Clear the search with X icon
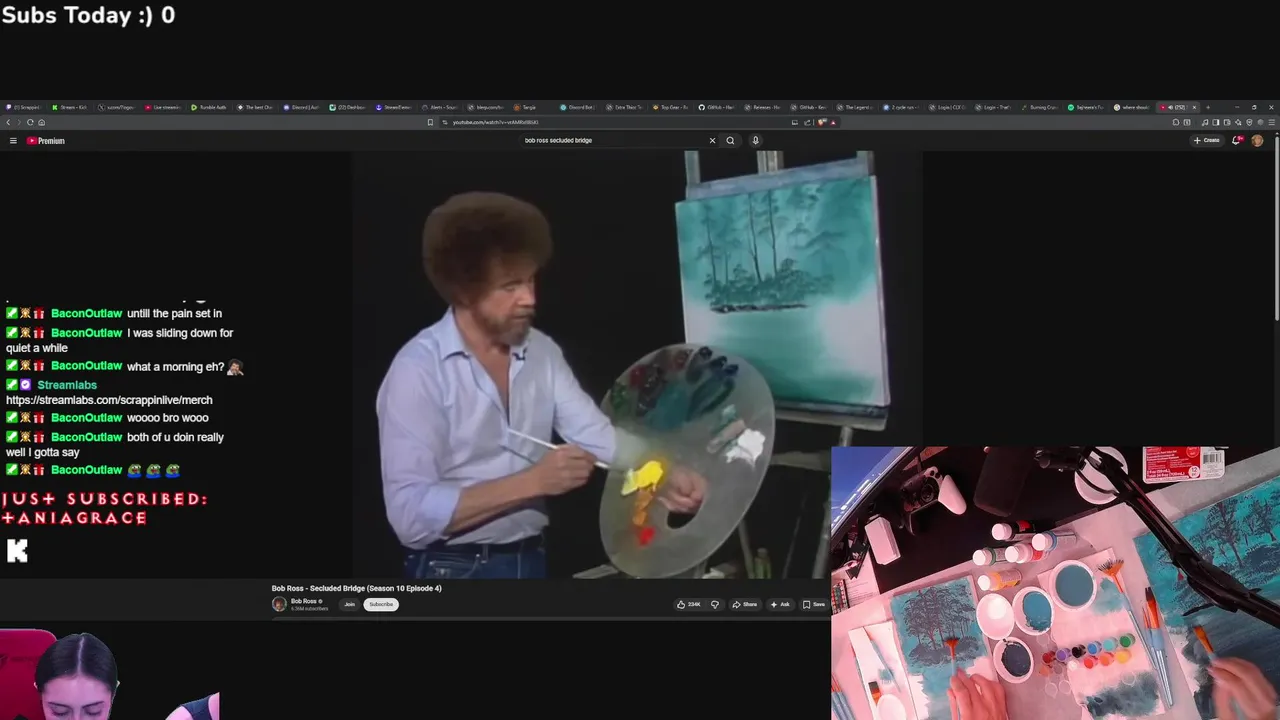Viewport: 1280px width, 720px height. pos(712,140)
